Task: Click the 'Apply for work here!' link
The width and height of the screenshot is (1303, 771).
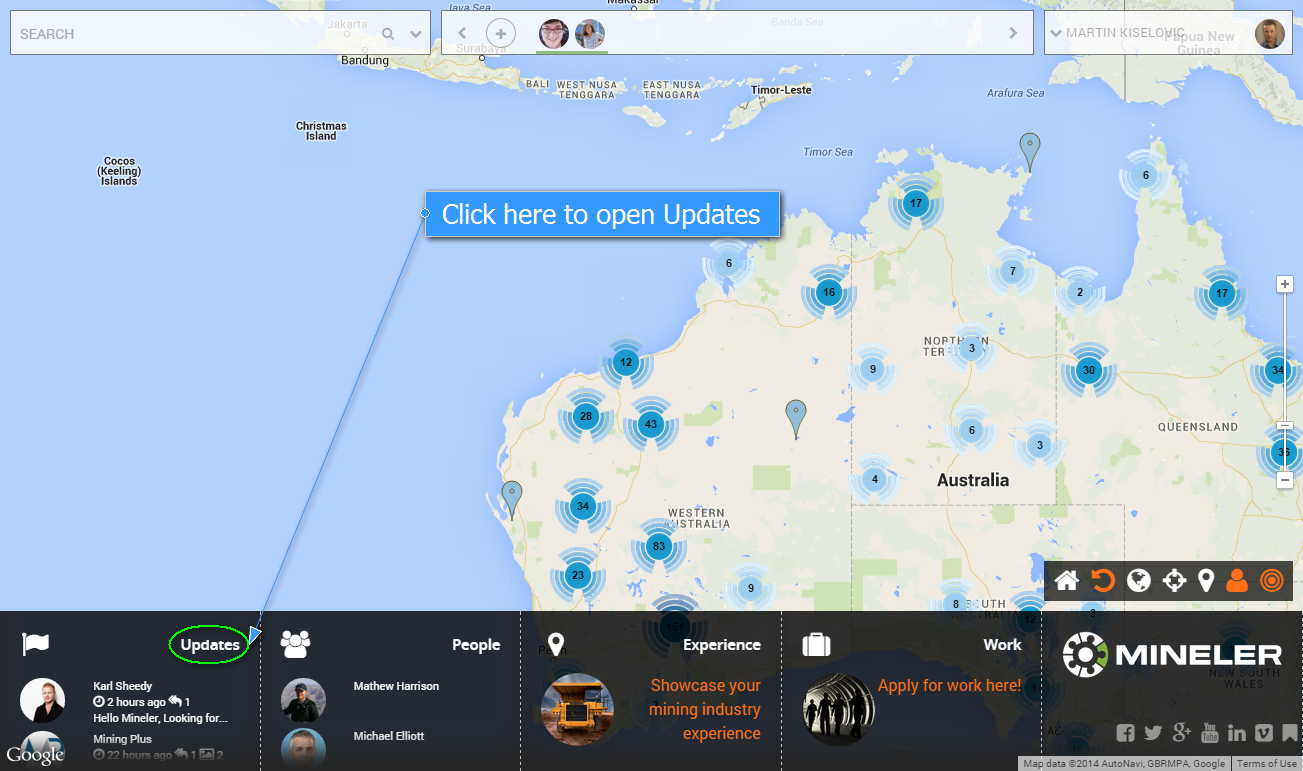Action: pyautogui.click(x=949, y=686)
